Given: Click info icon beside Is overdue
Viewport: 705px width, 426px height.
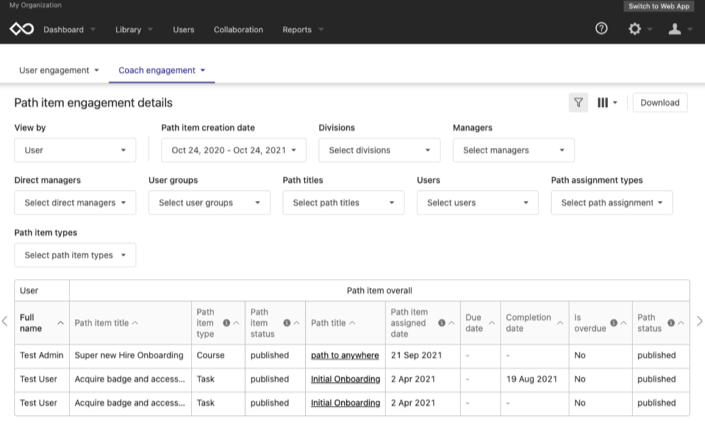Looking at the screenshot, I should (614, 323).
